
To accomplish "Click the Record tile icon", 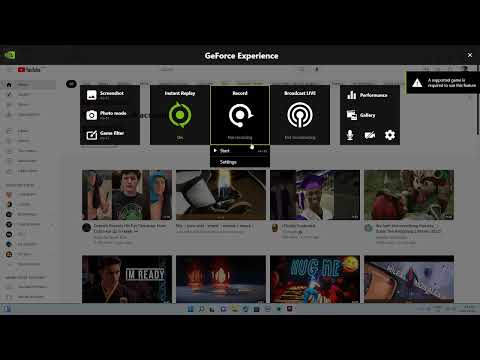I will [240, 115].
